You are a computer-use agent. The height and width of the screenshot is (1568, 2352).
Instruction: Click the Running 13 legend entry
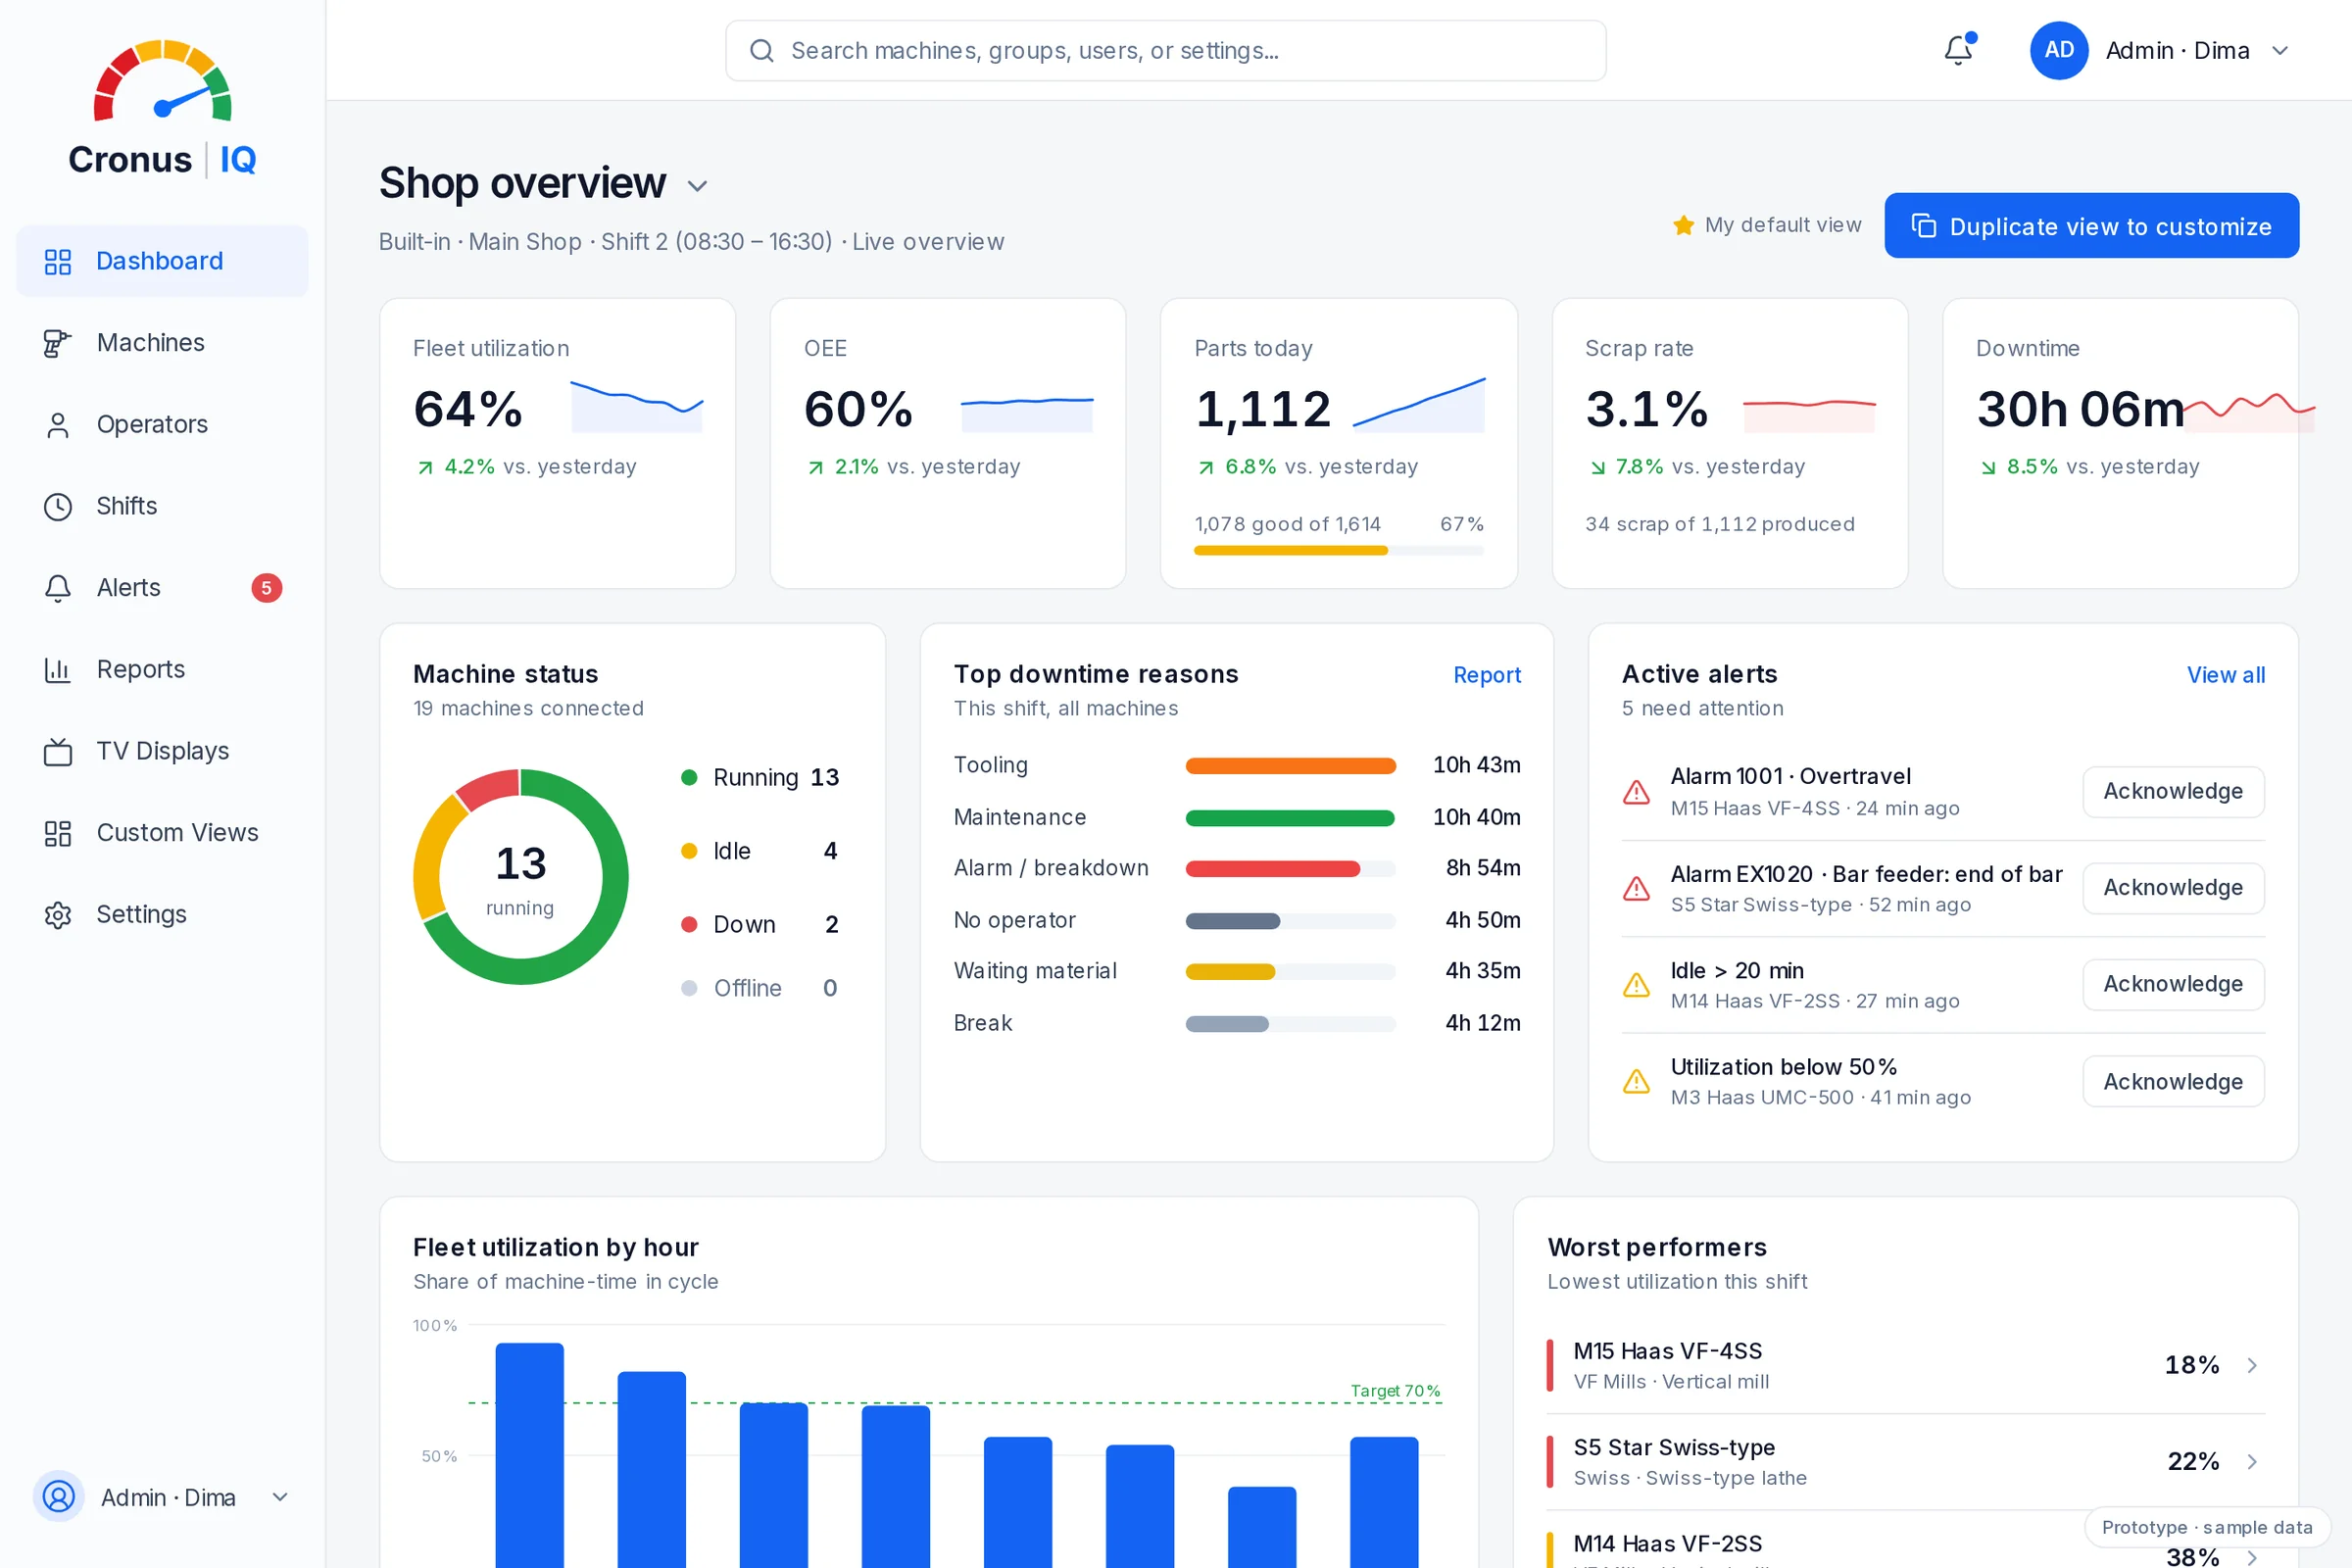tap(760, 778)
